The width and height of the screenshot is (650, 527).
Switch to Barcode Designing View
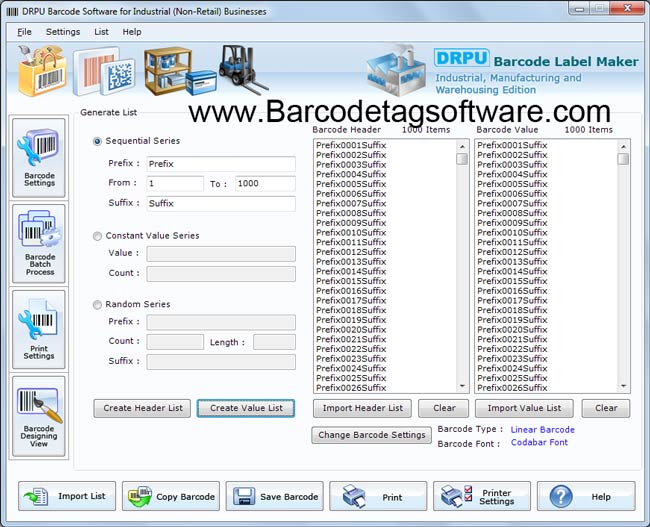pyautogui.click(x=39, y=416)
